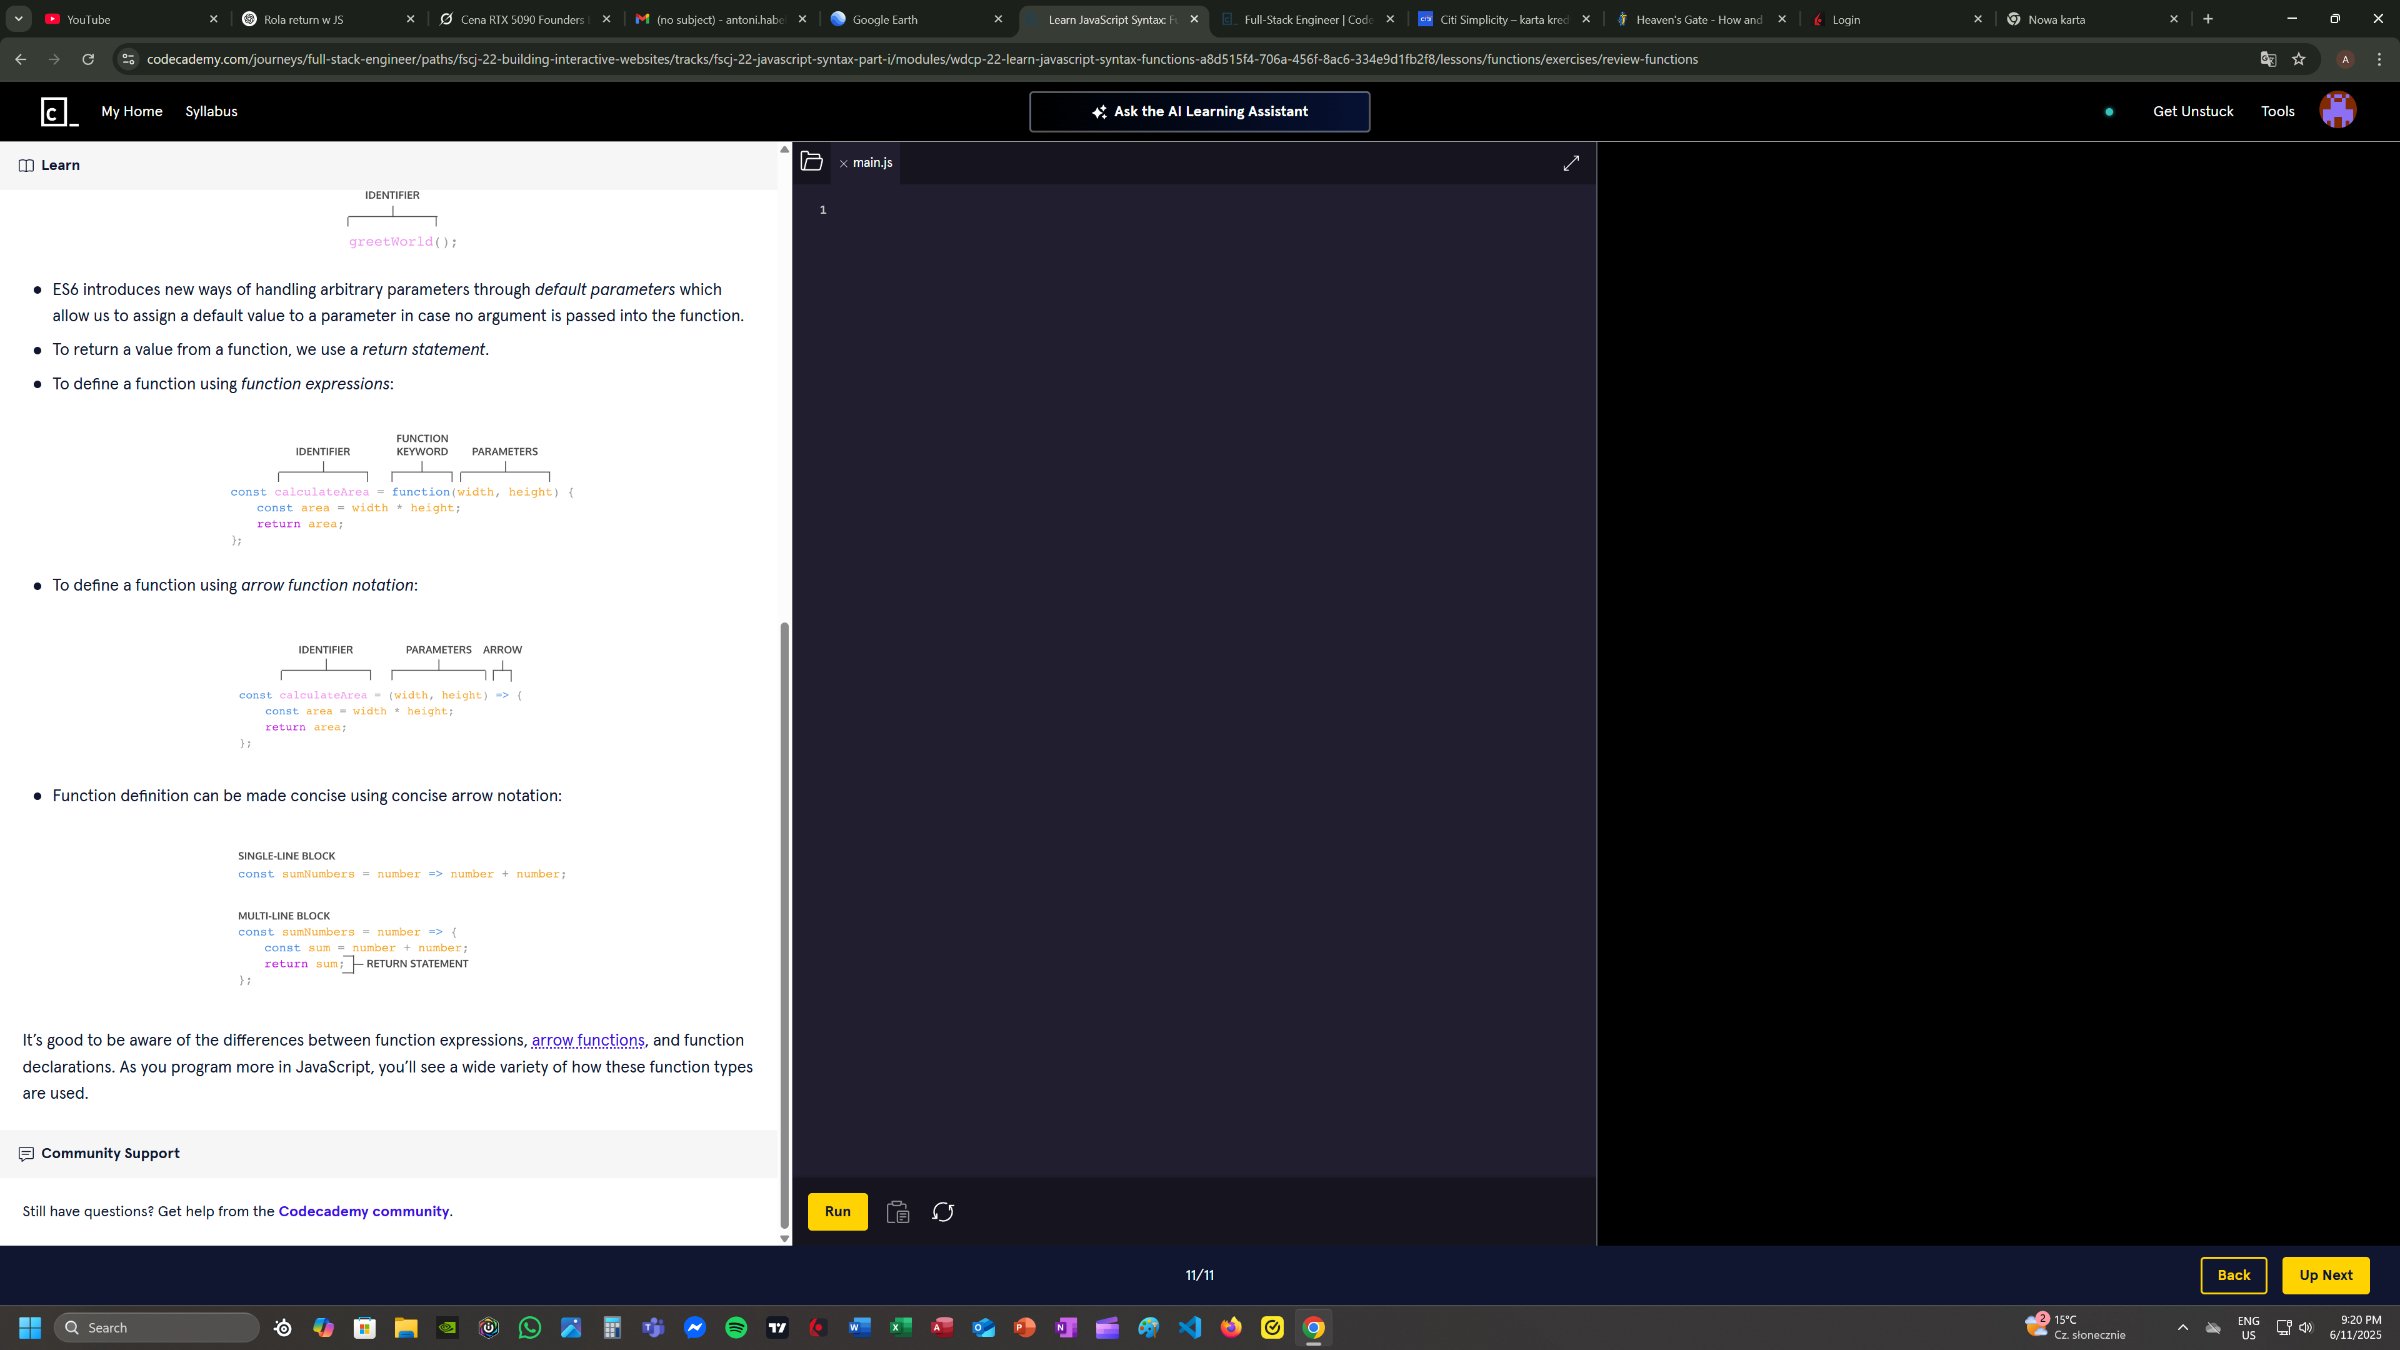Screen dimensions: 2400x1350
Task: Click the teal status dot indicator
Action: click(x=2109, y=111)
